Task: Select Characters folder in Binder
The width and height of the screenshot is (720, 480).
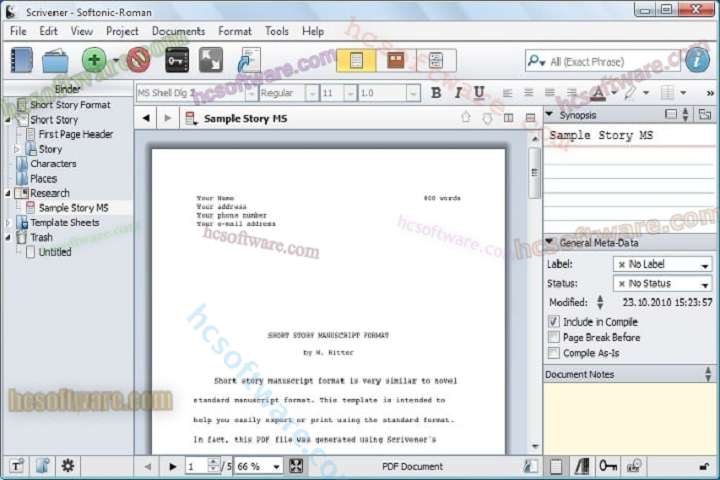Action: tap(53, 164)
